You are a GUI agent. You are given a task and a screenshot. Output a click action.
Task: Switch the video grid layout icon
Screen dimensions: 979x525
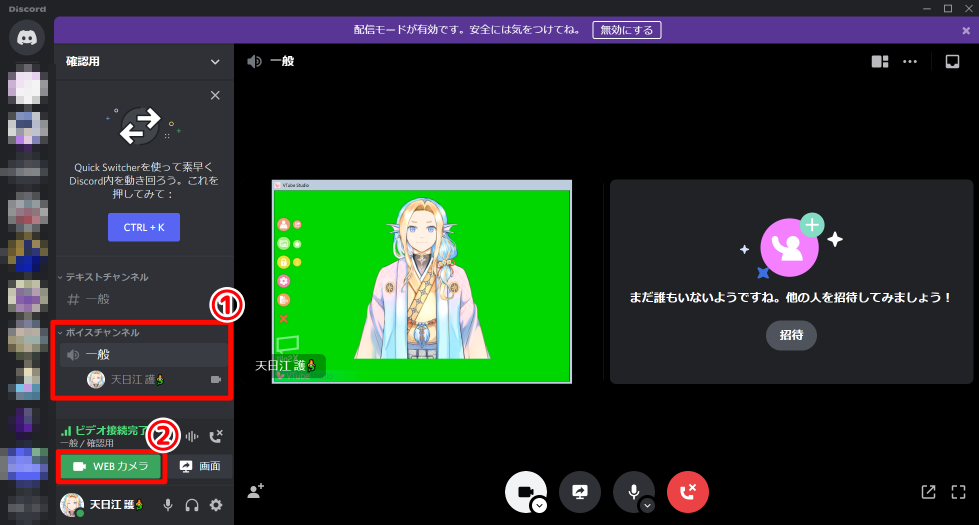(880, 61)
